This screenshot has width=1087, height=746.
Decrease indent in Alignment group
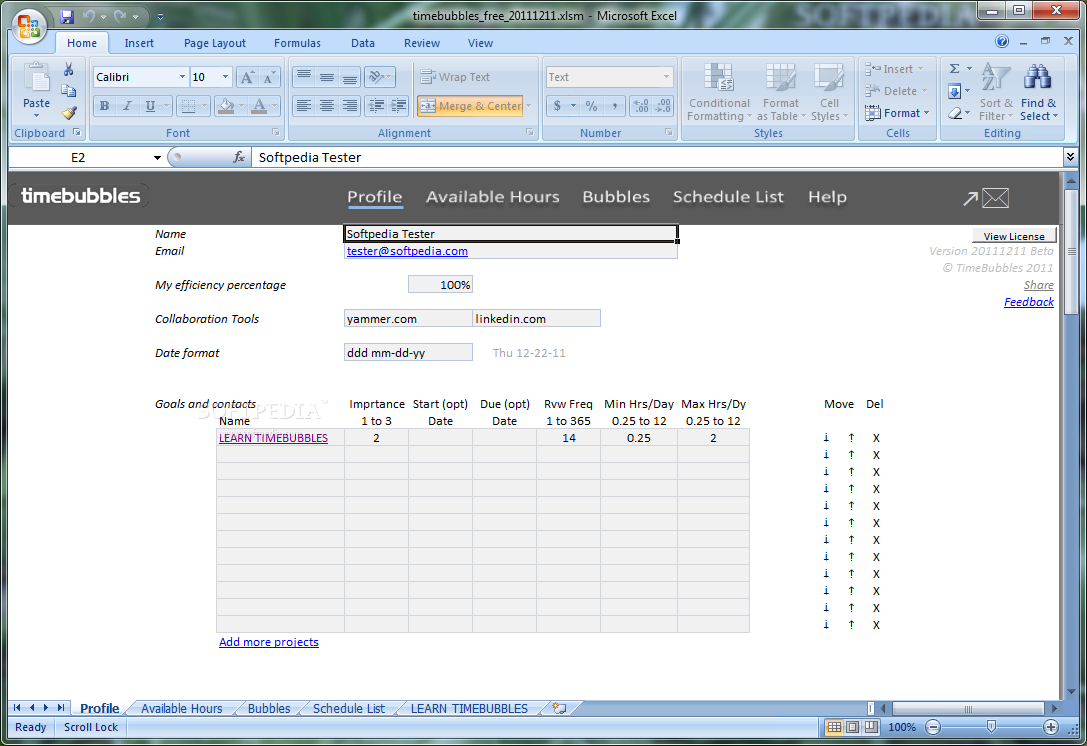(x=376, y=106)
